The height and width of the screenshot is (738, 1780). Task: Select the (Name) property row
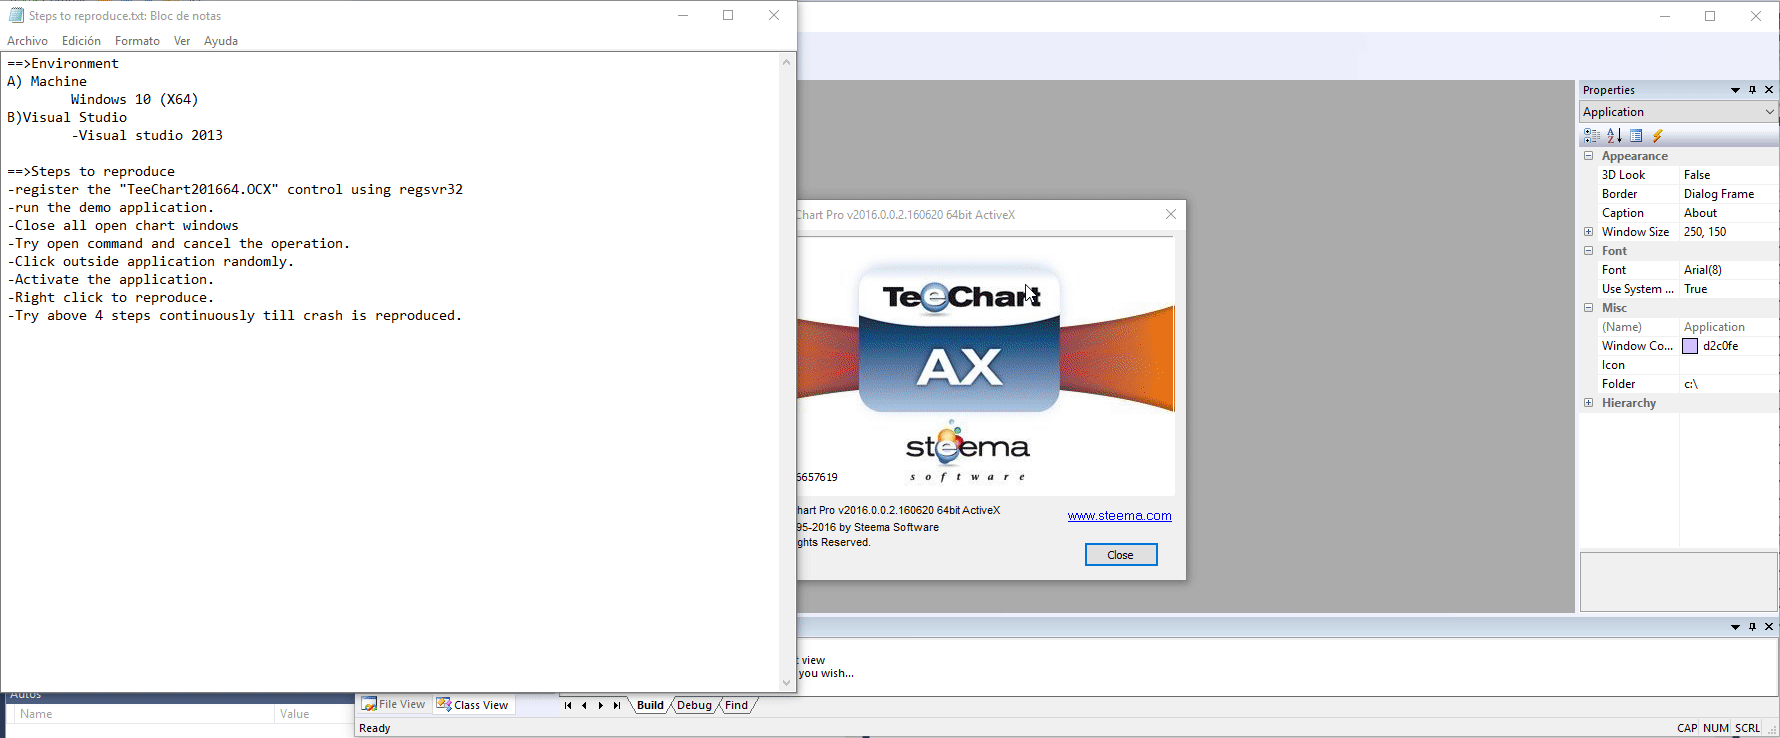1679,327
